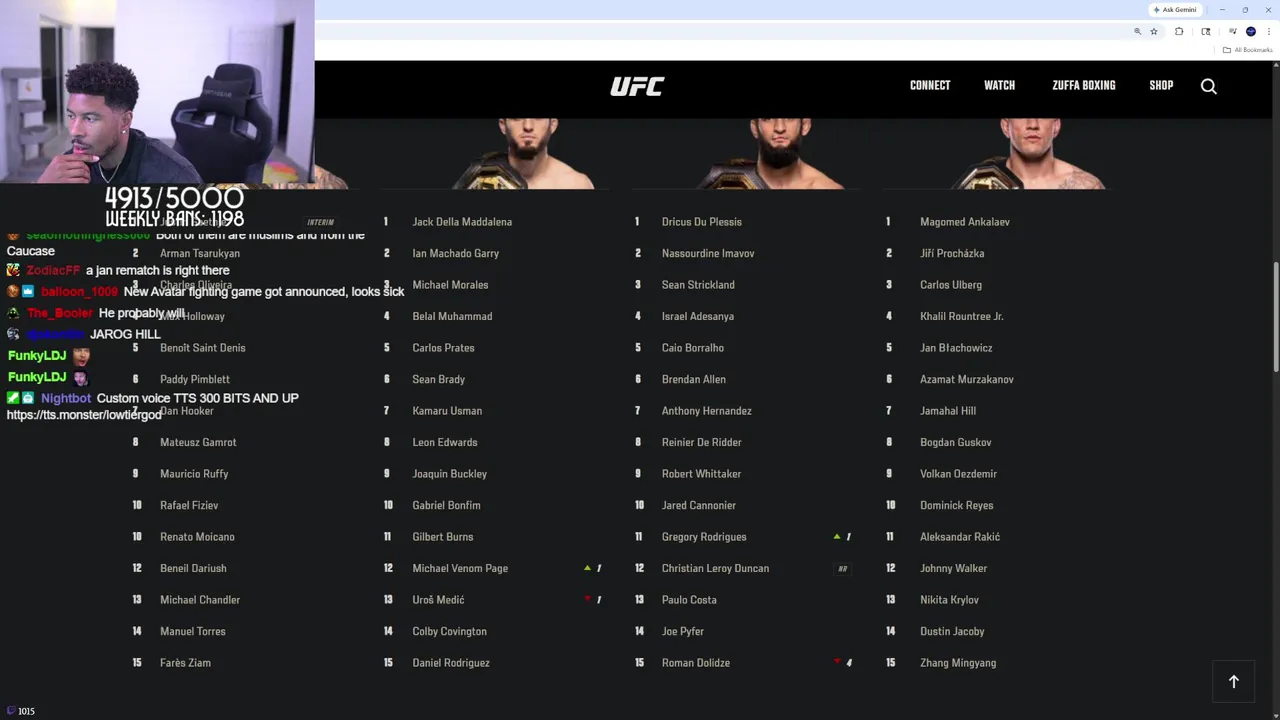1280x720 pixels.
Task: Open Gregory Rodrigues fighter page
Action: click(704, 537)
